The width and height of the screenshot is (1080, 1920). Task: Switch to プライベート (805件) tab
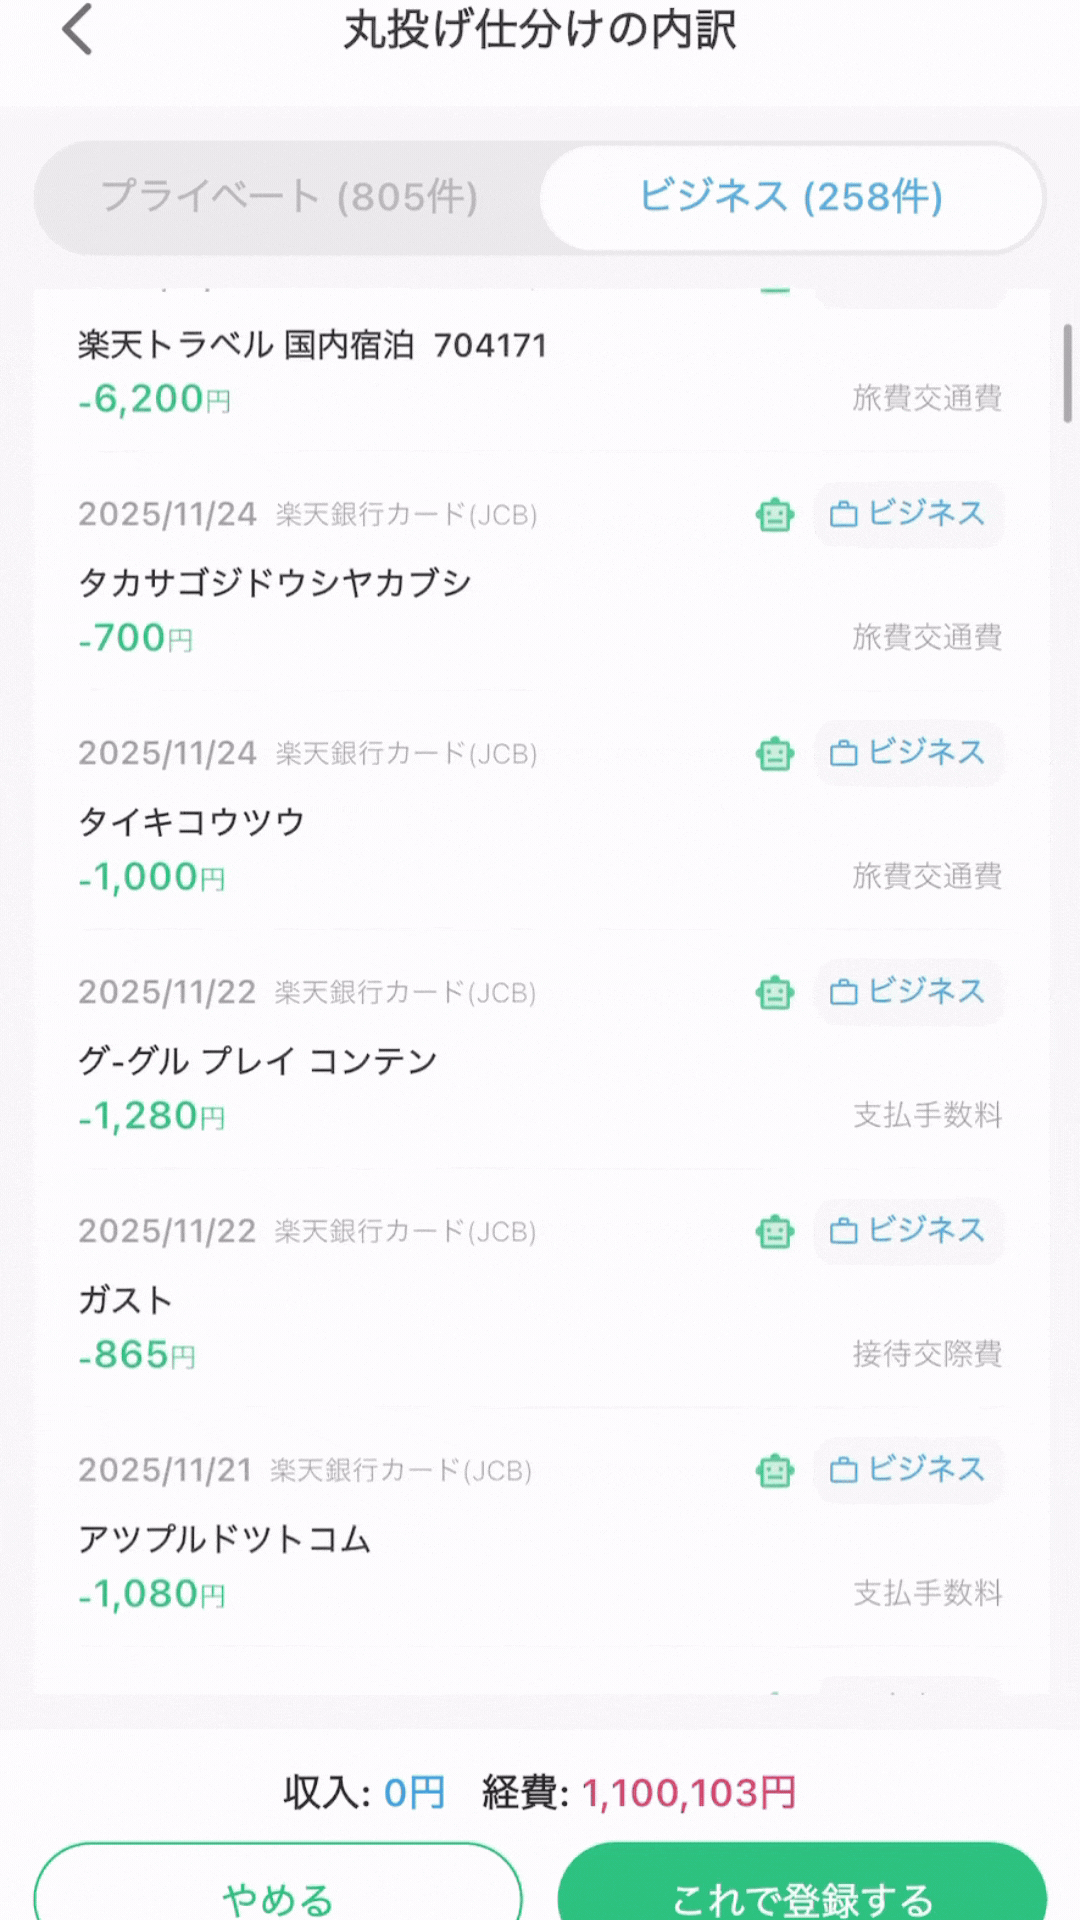click(x=289, y=197)
